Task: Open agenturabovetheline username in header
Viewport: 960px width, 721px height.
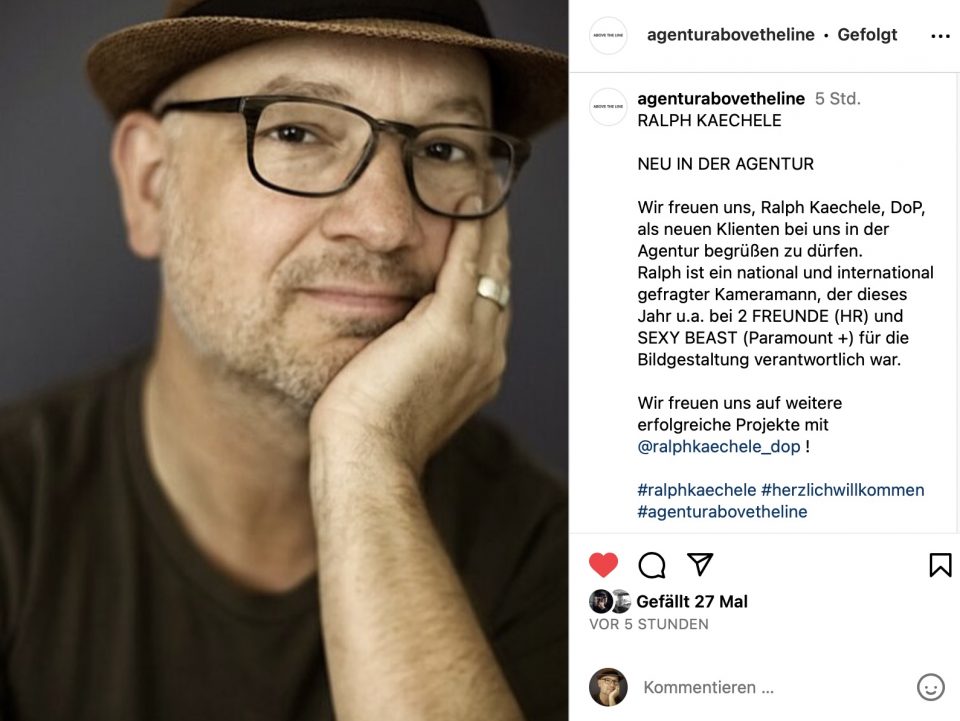Action: 730,35
